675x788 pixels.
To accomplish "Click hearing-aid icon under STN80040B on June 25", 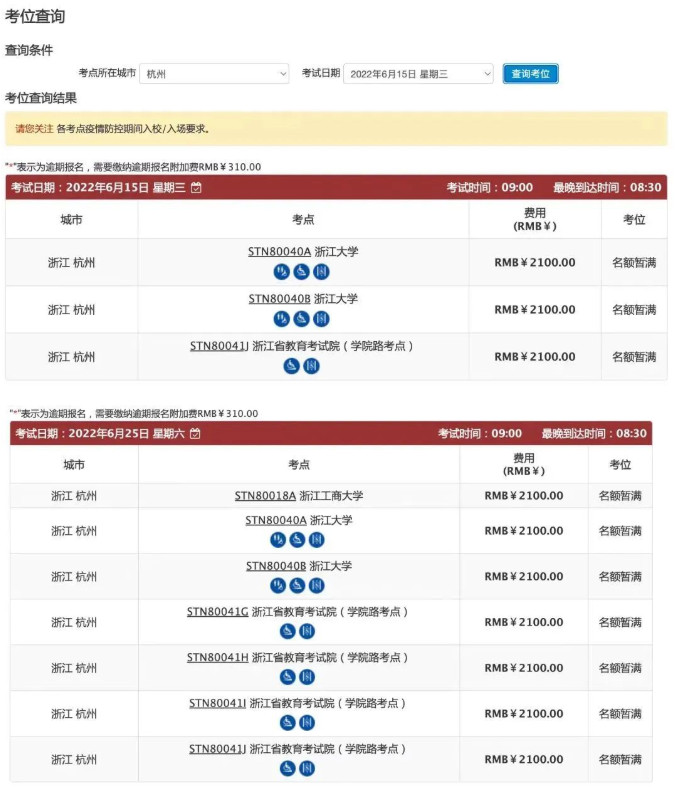I will [278, 585].
